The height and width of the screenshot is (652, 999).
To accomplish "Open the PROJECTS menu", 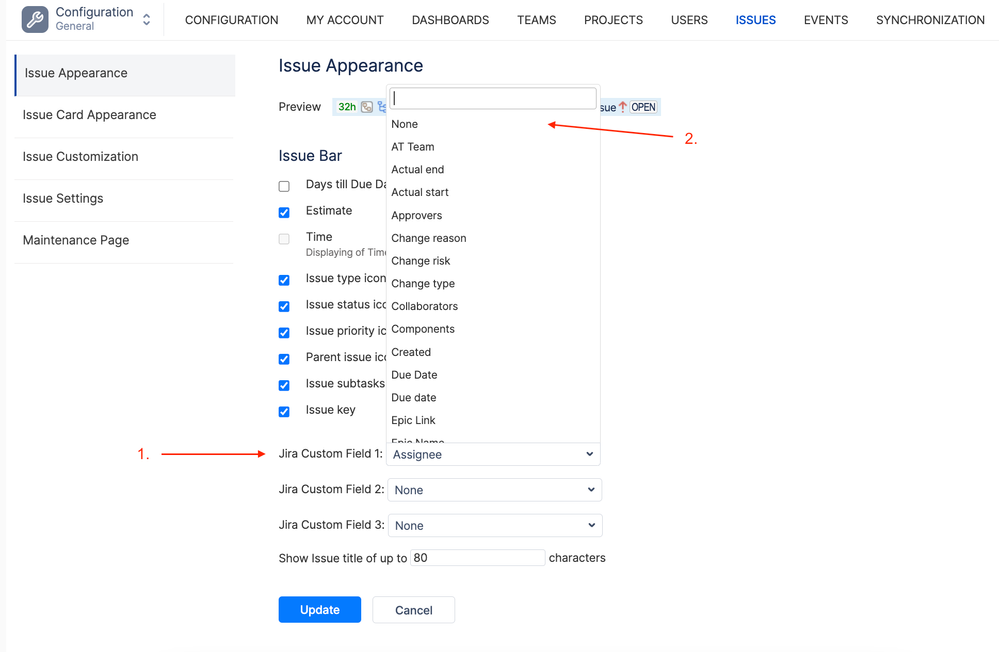I will coord(613,20).
